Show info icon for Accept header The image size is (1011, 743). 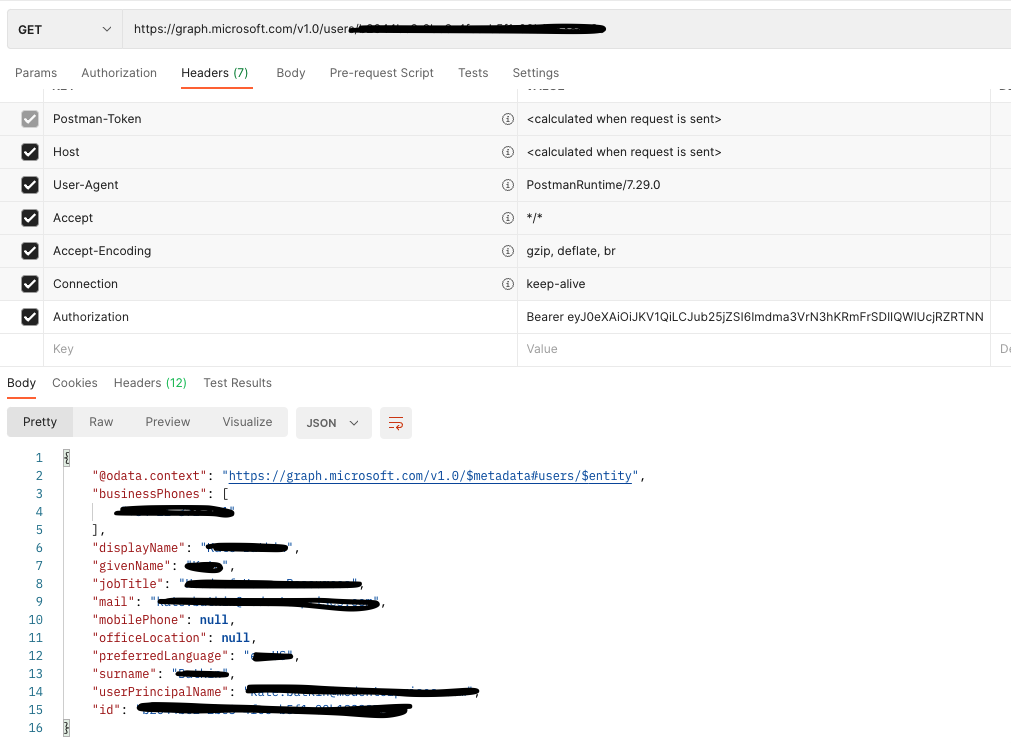(508, 218)
